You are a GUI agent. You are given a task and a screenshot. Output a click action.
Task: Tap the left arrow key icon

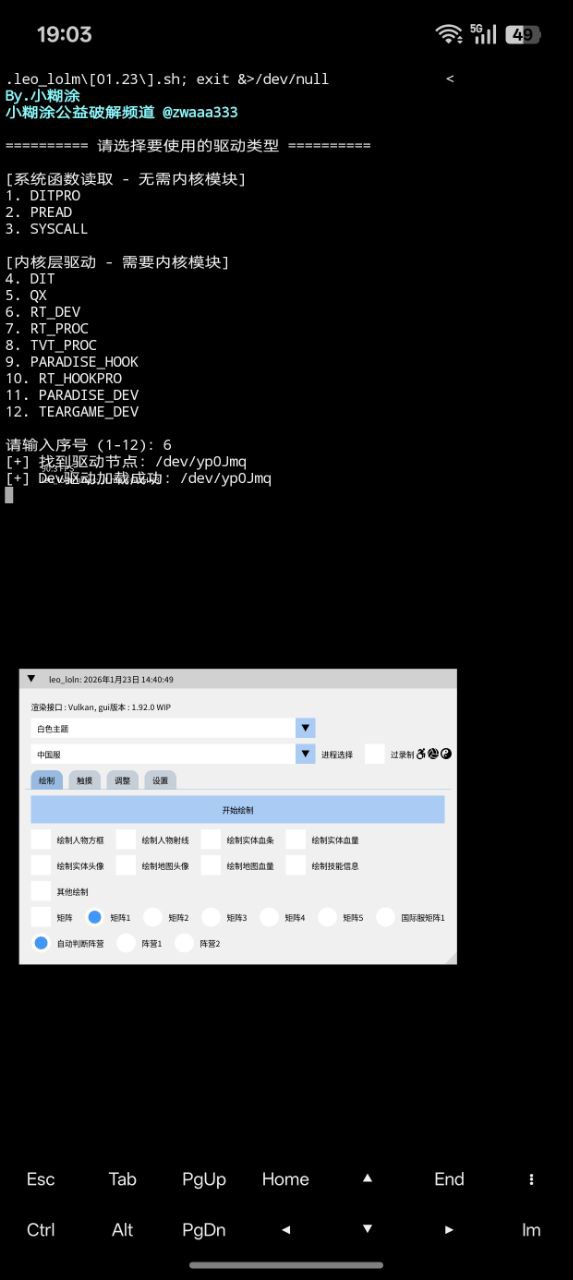coord(286,1230)
